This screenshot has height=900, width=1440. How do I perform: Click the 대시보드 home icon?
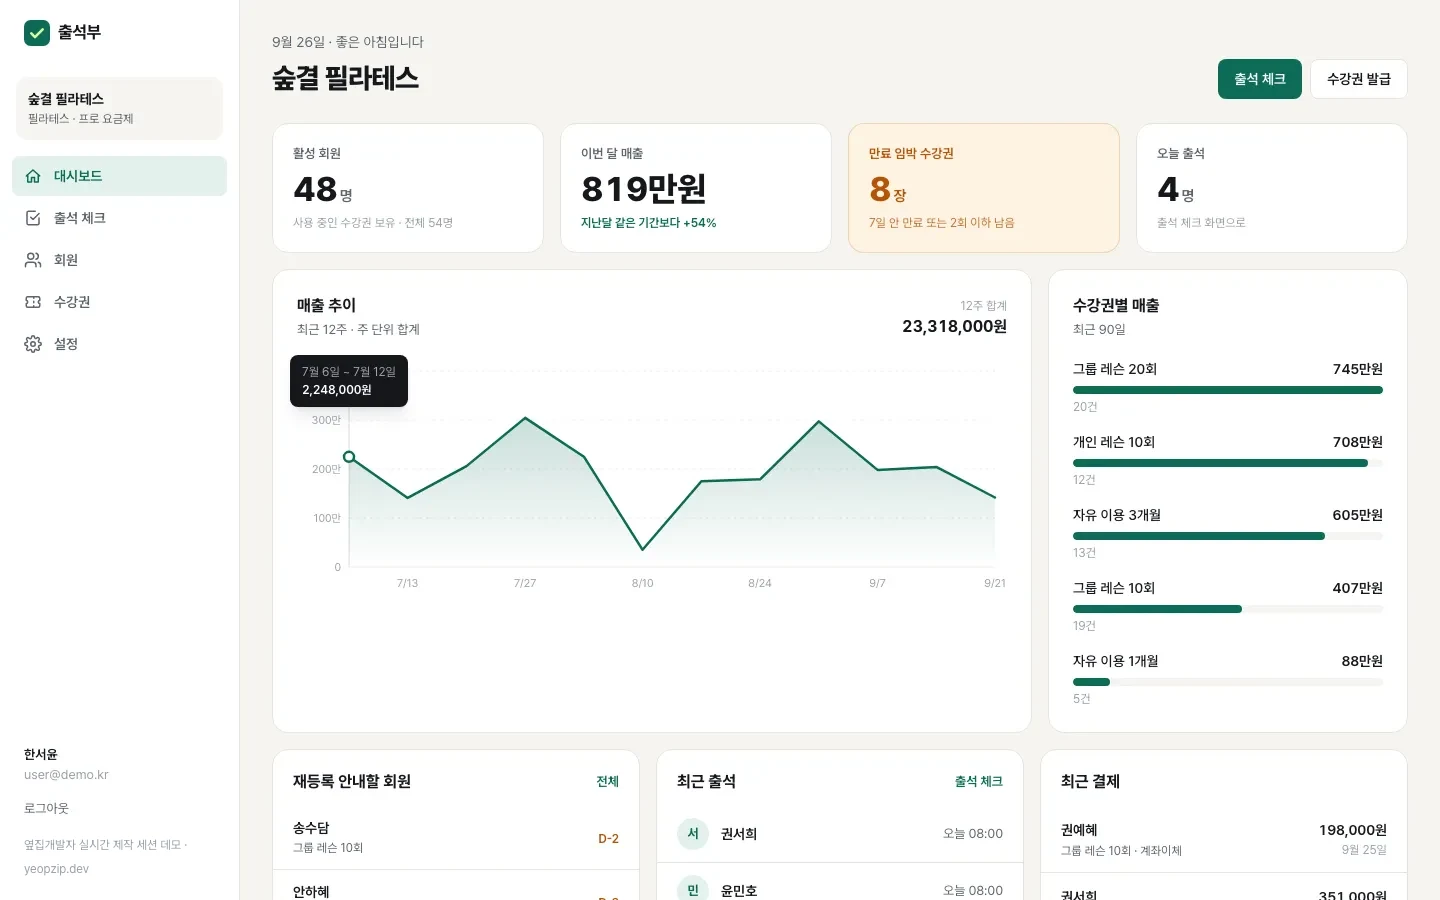point(33,176)
